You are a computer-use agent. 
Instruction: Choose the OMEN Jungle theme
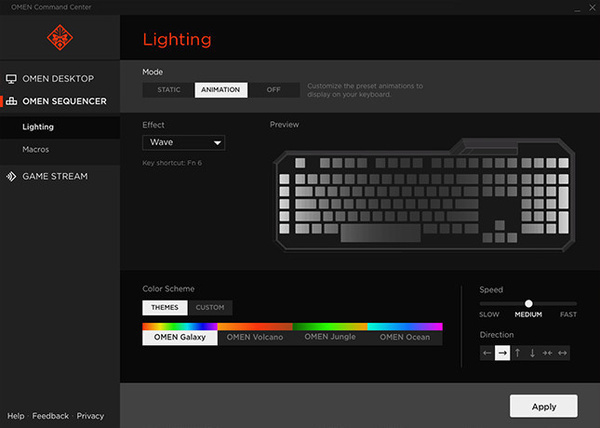tap(330, 334)
